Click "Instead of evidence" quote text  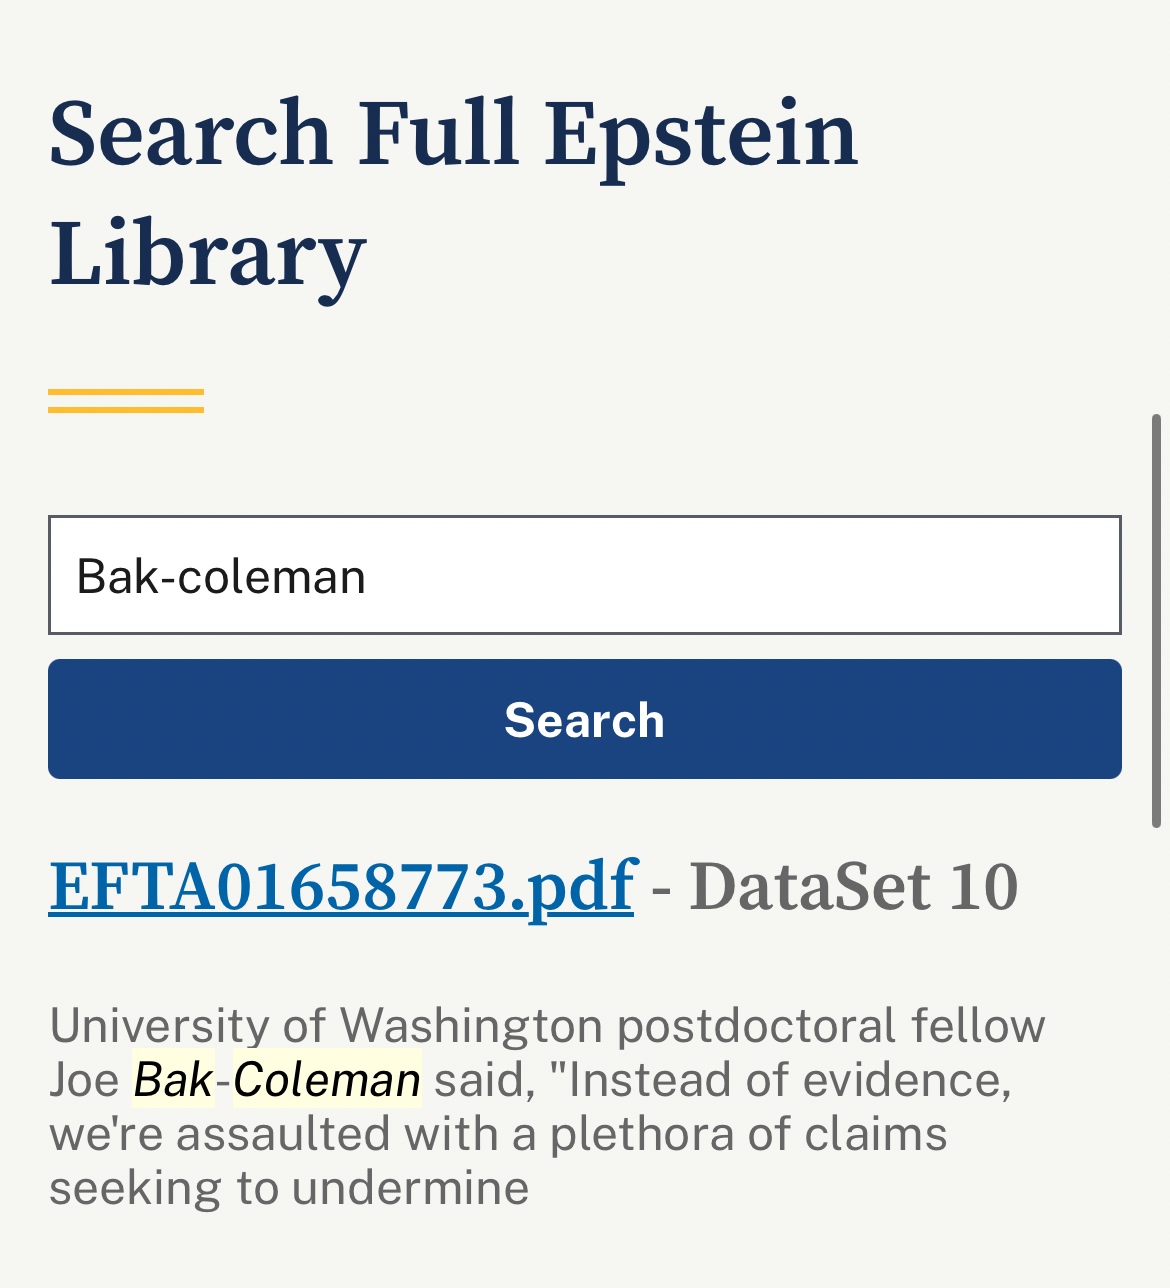point(788,1080)
